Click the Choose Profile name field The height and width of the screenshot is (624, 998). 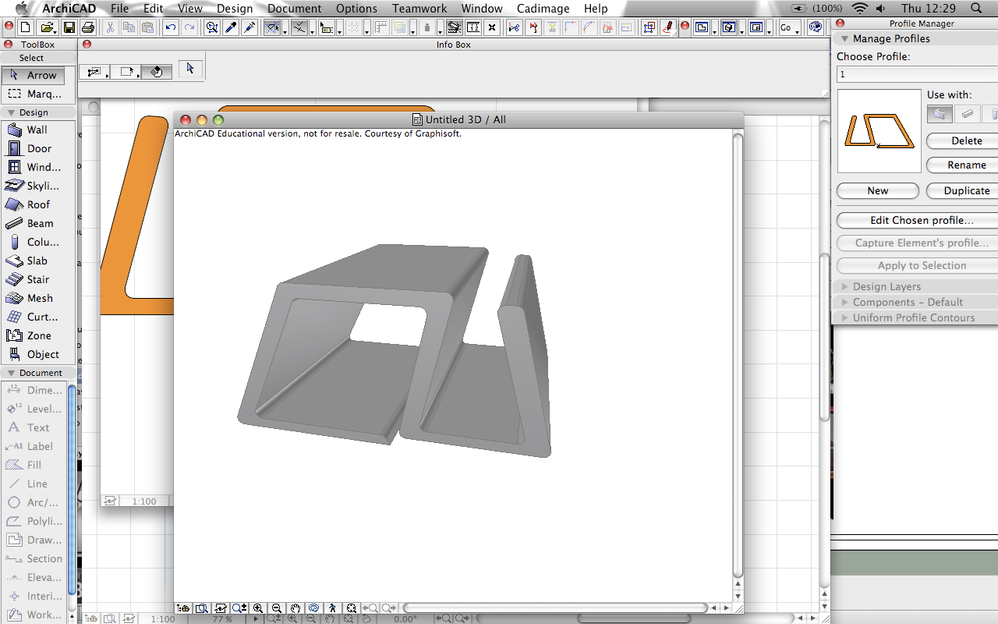pyautogui.click(x=914, y=74)
